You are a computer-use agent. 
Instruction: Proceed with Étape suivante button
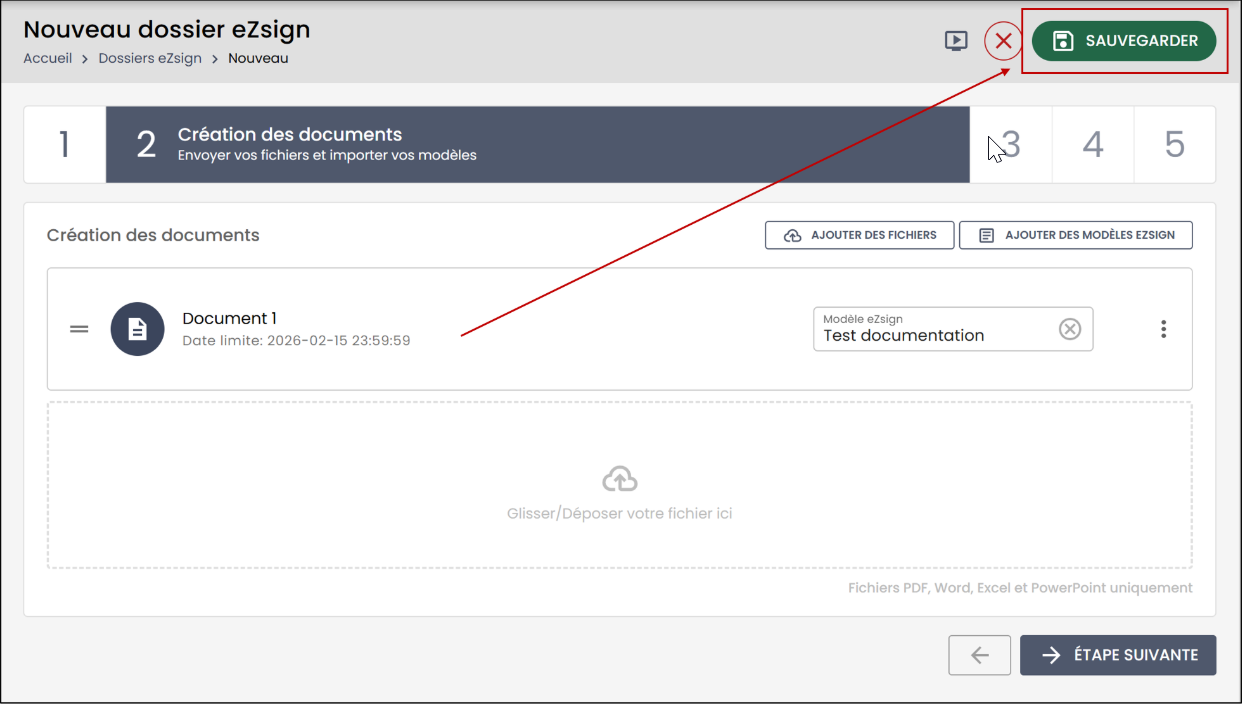[1118, 655]
